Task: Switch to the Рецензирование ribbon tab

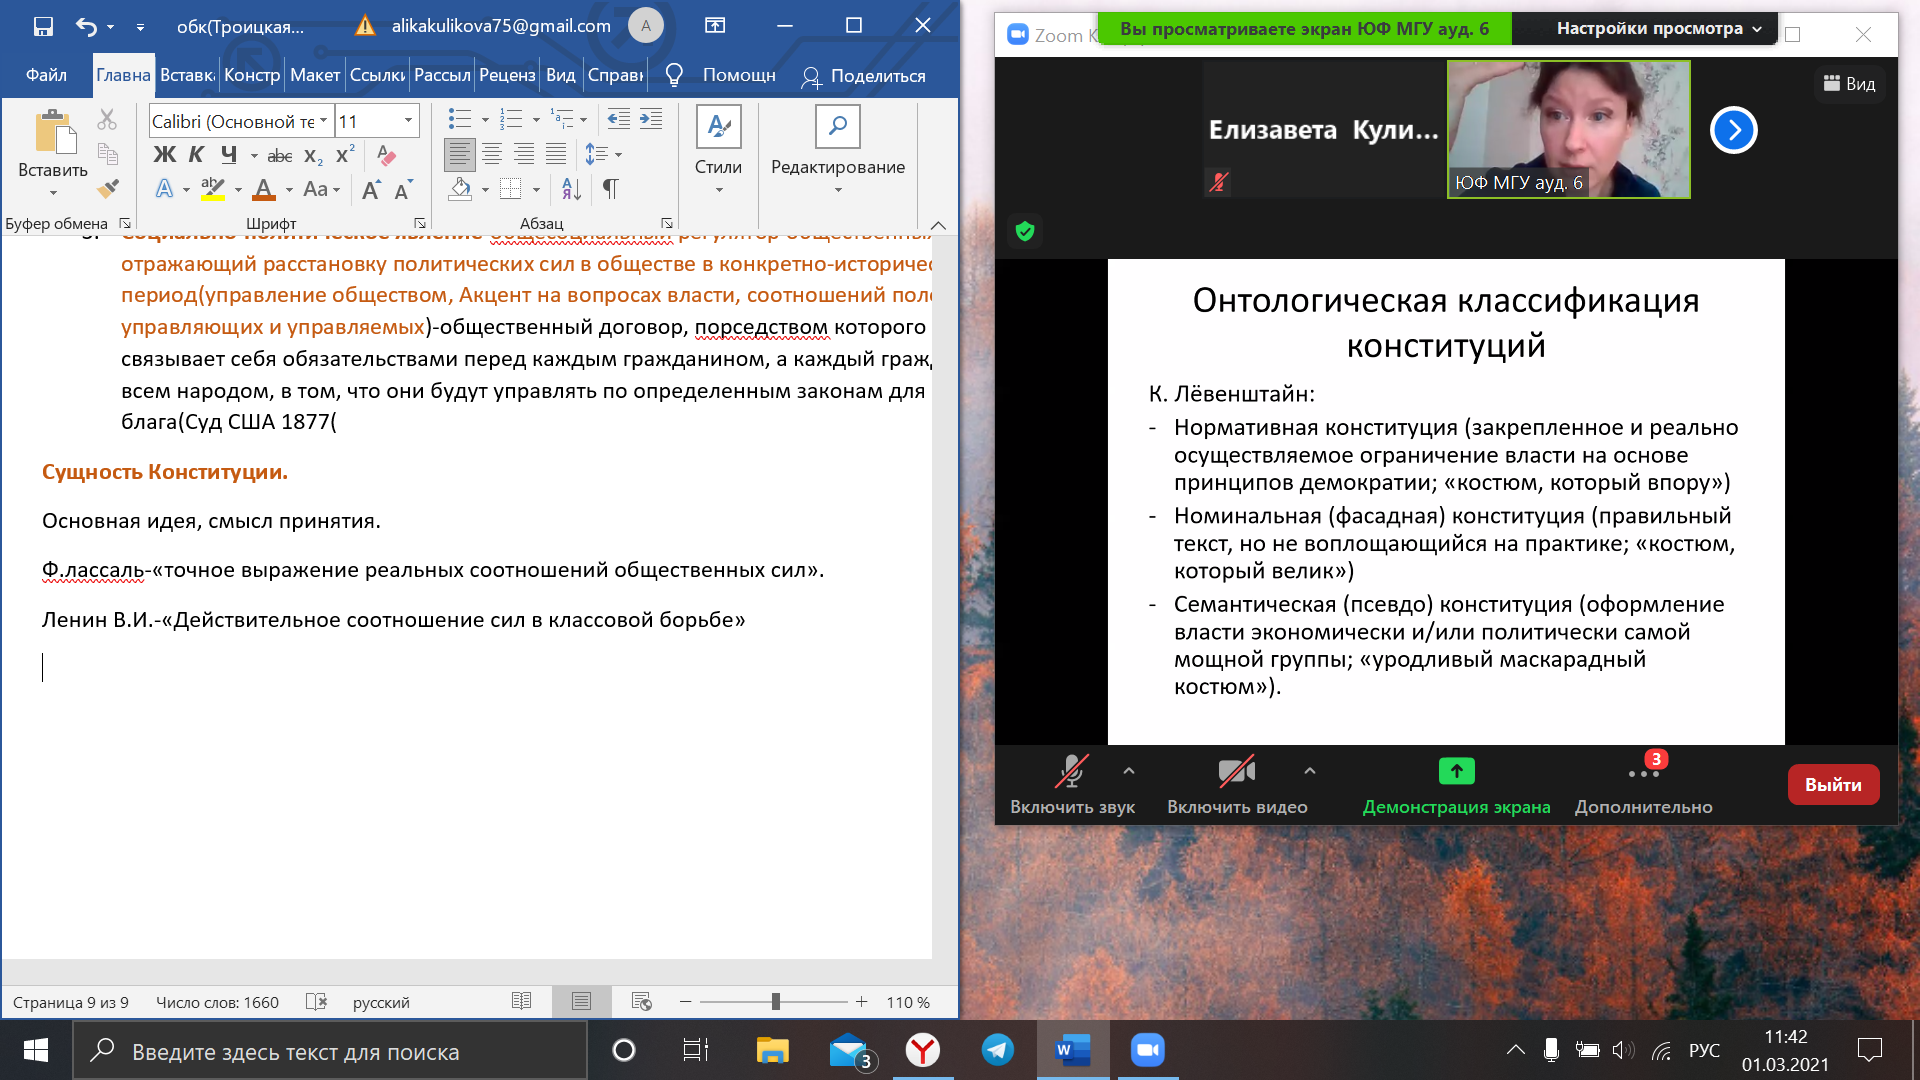Action: pos(507,75)
